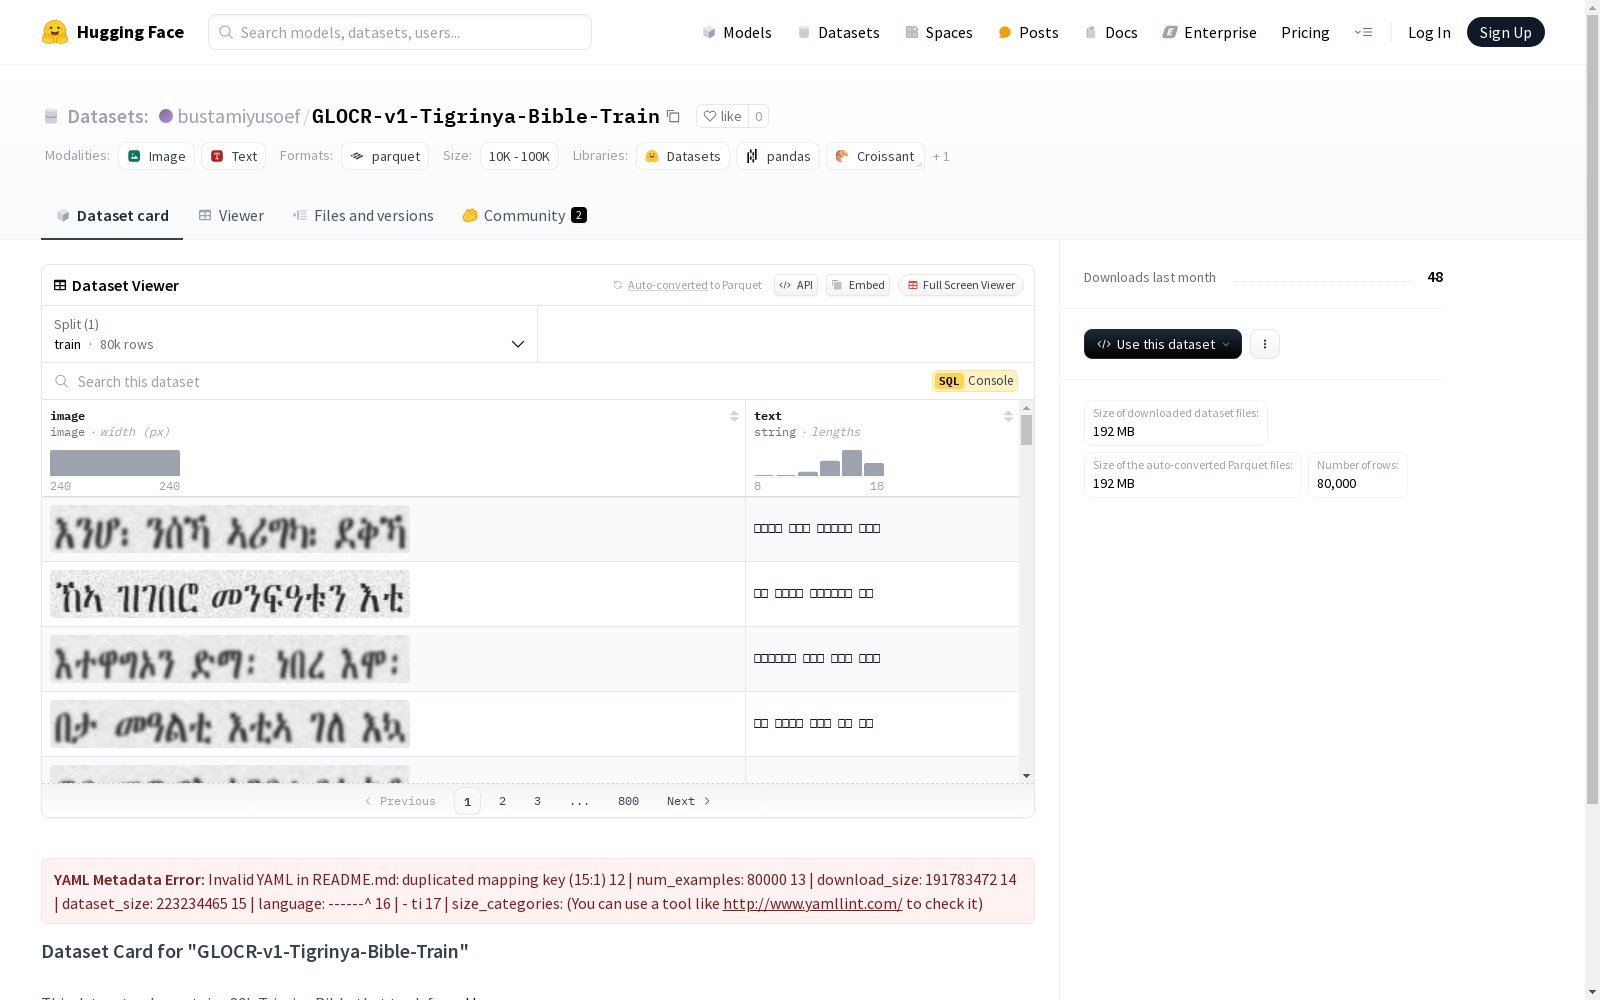
Task: Click the pandas library tag
Action: [x=778, y=156]
